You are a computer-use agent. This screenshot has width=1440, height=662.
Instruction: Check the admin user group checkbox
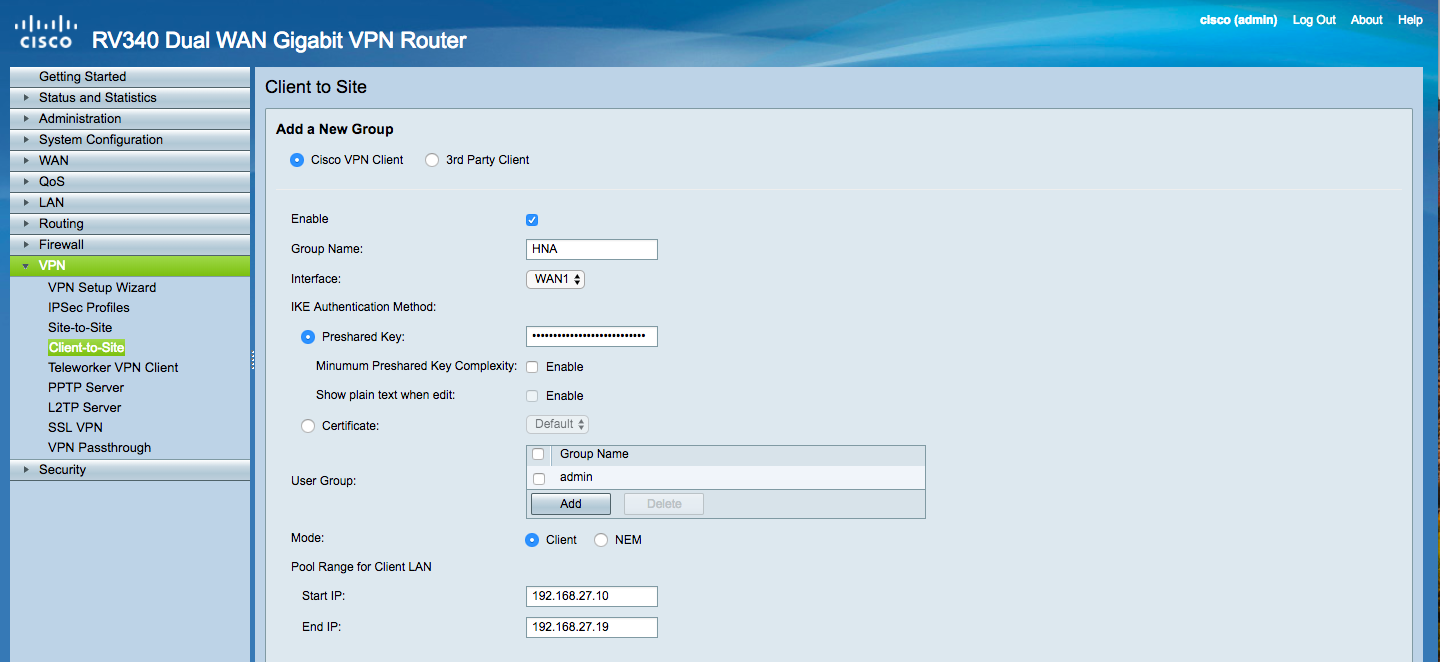point(539,478)
